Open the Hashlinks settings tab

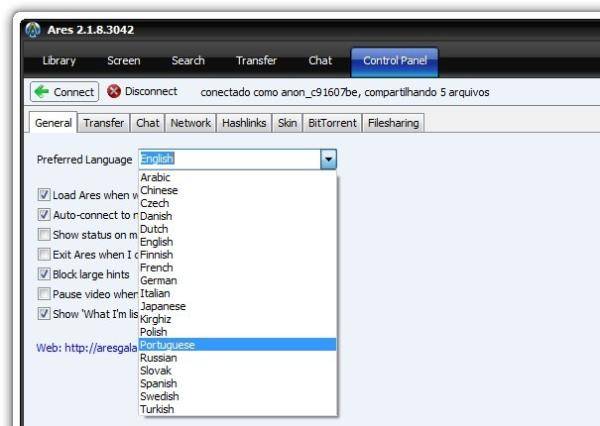[x=244, y=123]
